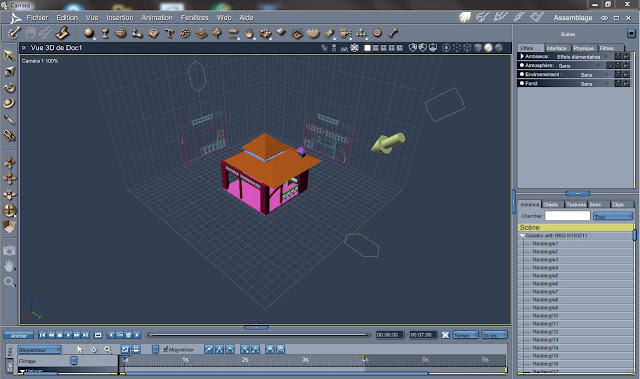Click the eyedropper tool in left sidebar
Viewport: 640px width, 379px height.
click(9, 119)
